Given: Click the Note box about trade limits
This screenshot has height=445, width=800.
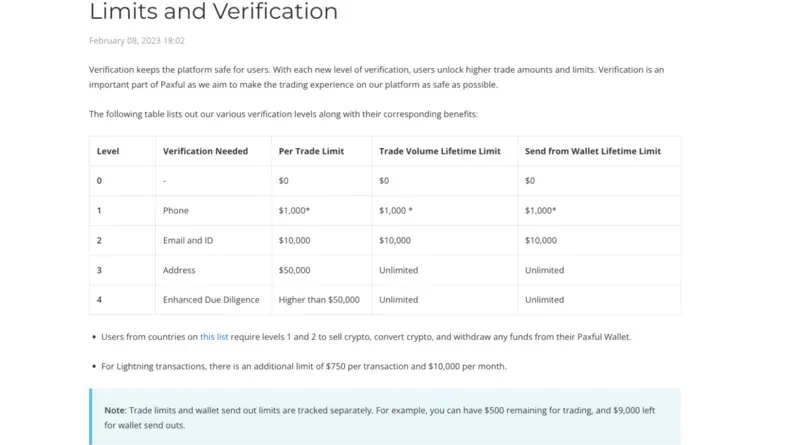Looking at the screenshot, I should (x=385, y=417).
